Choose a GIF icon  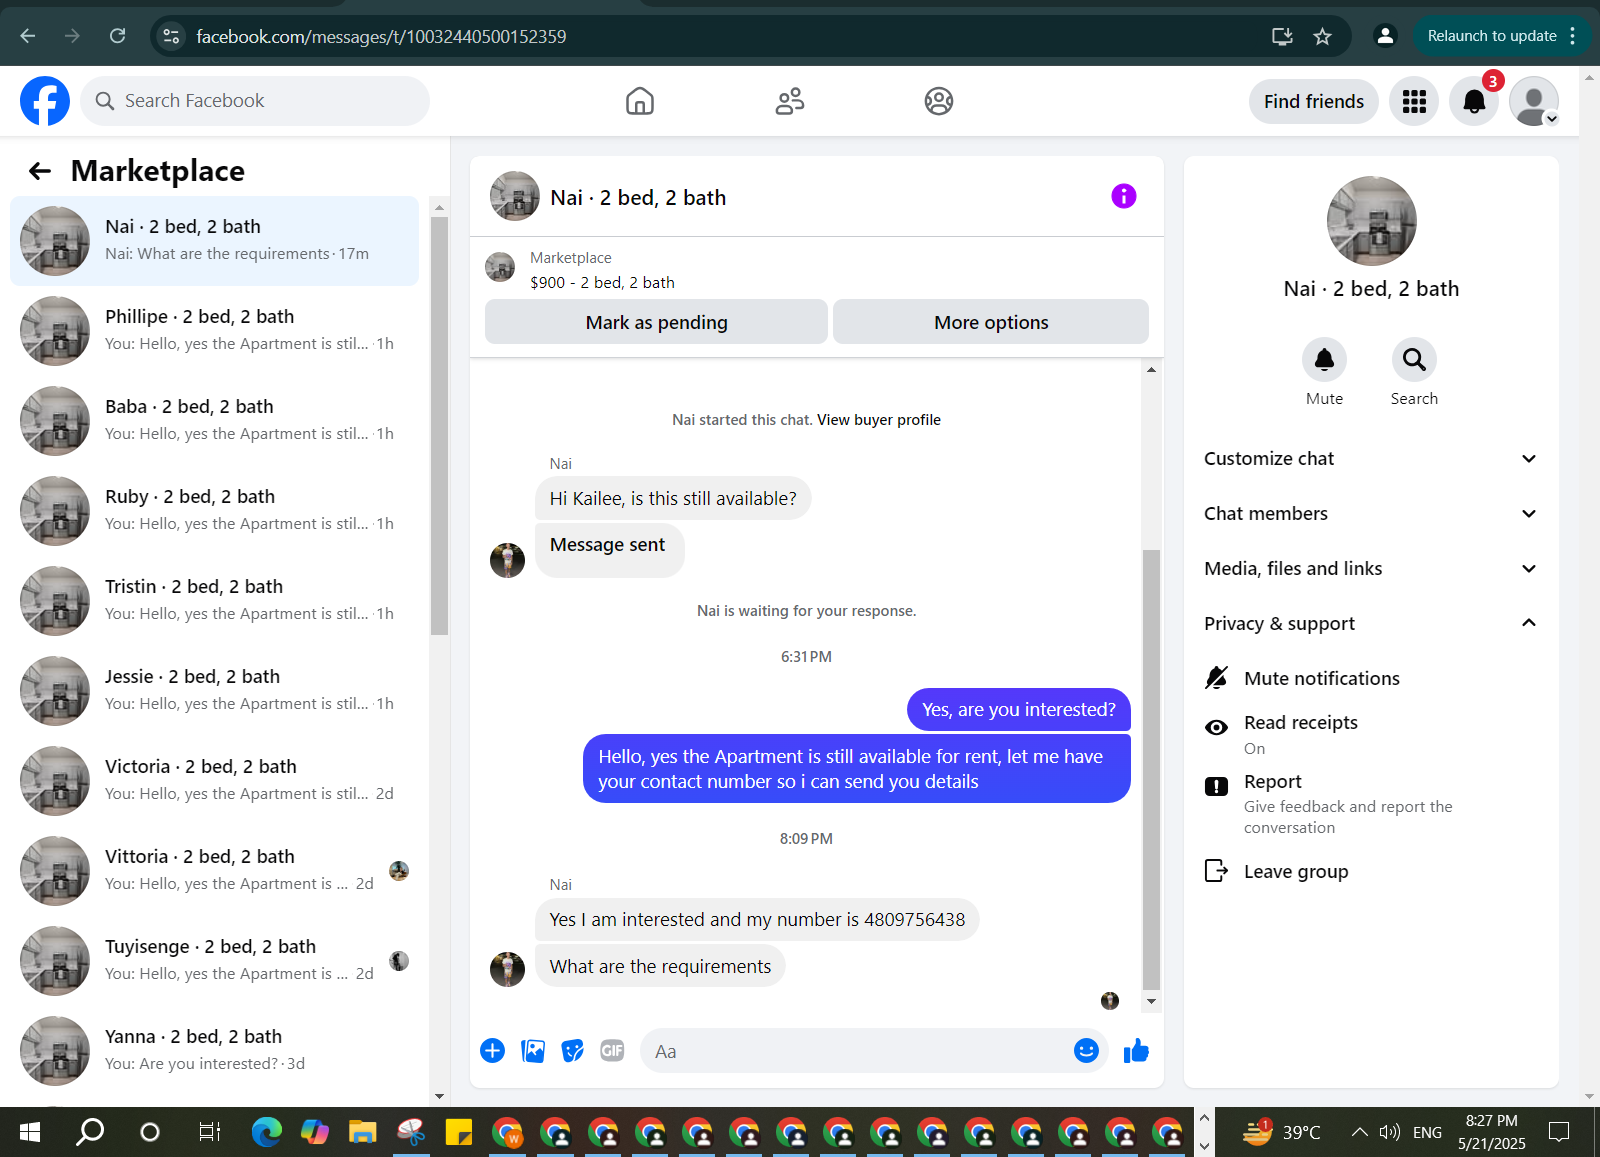click(612, 1050)
